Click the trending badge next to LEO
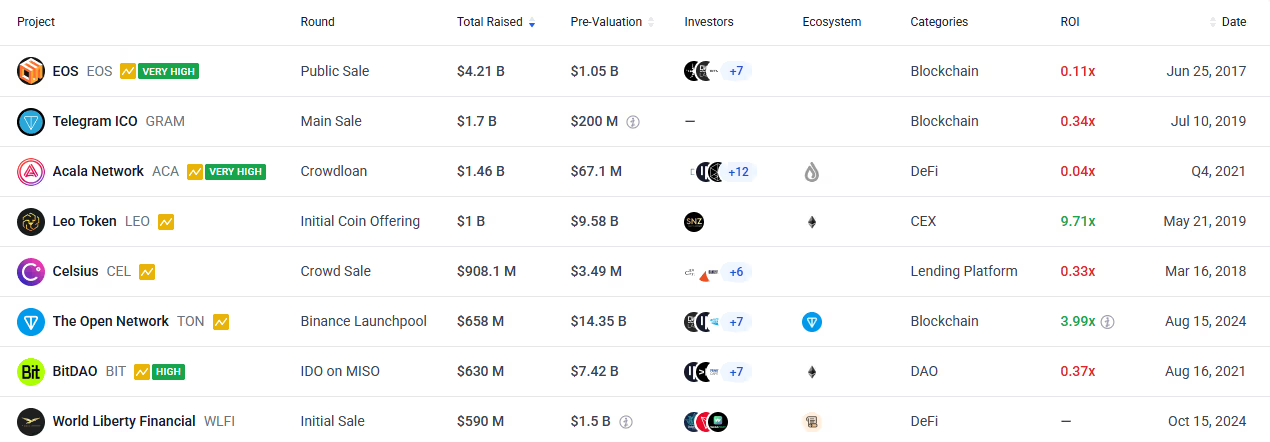 [x=166, y=222]
